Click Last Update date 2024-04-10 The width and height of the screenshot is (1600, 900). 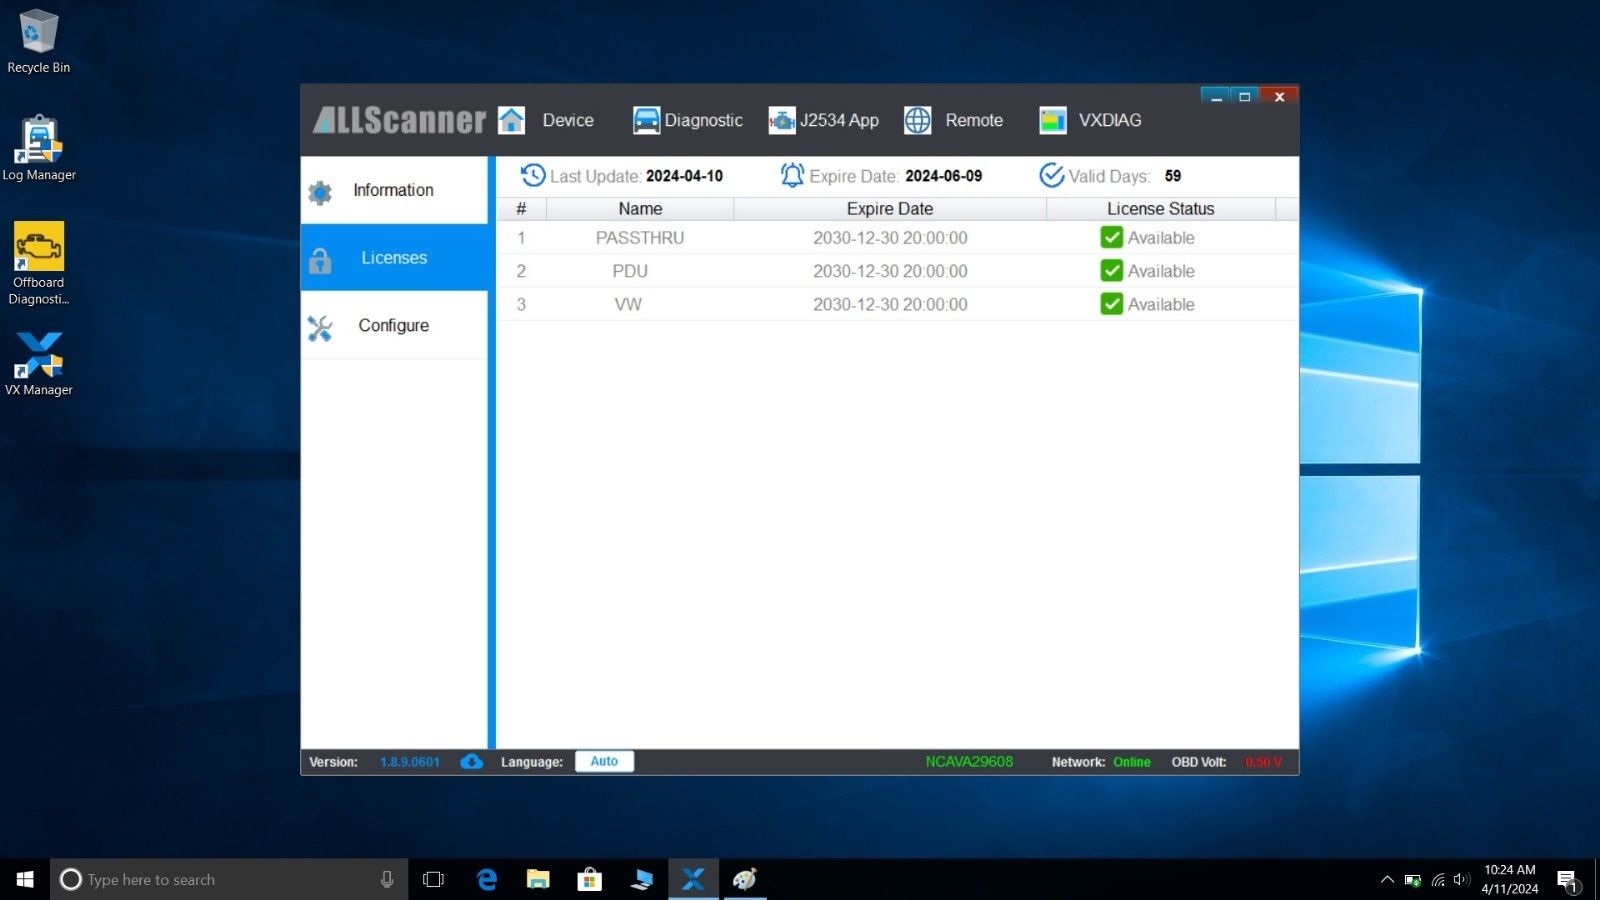(684, 176)
